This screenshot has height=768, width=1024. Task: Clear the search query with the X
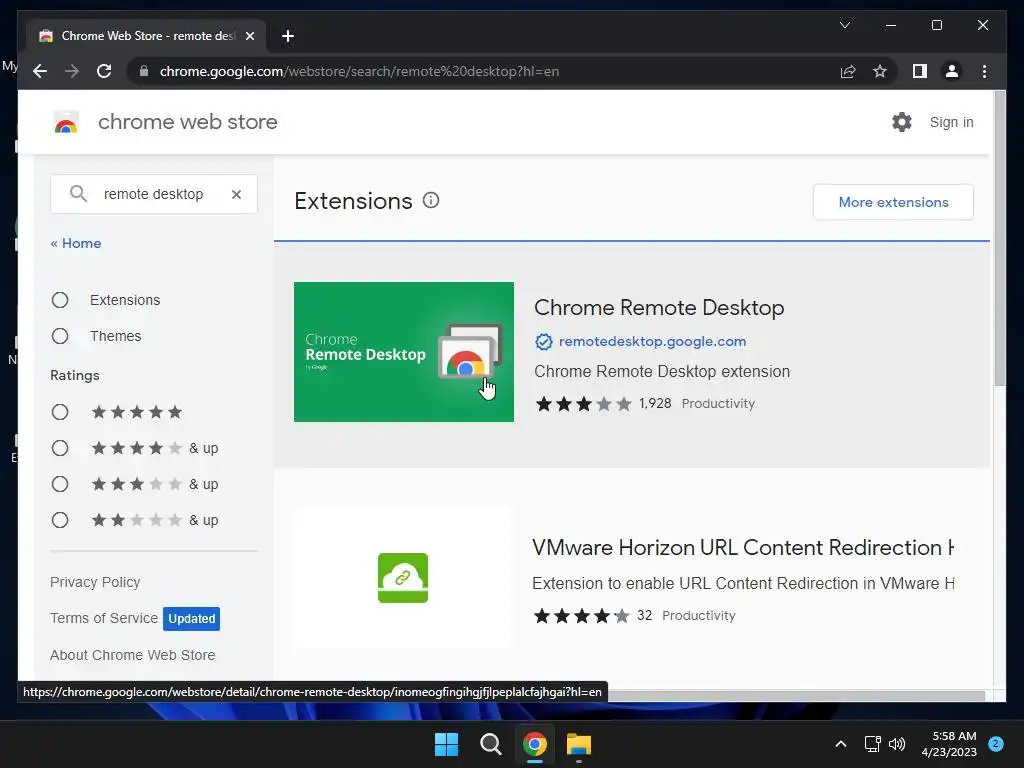pos(236,194)
